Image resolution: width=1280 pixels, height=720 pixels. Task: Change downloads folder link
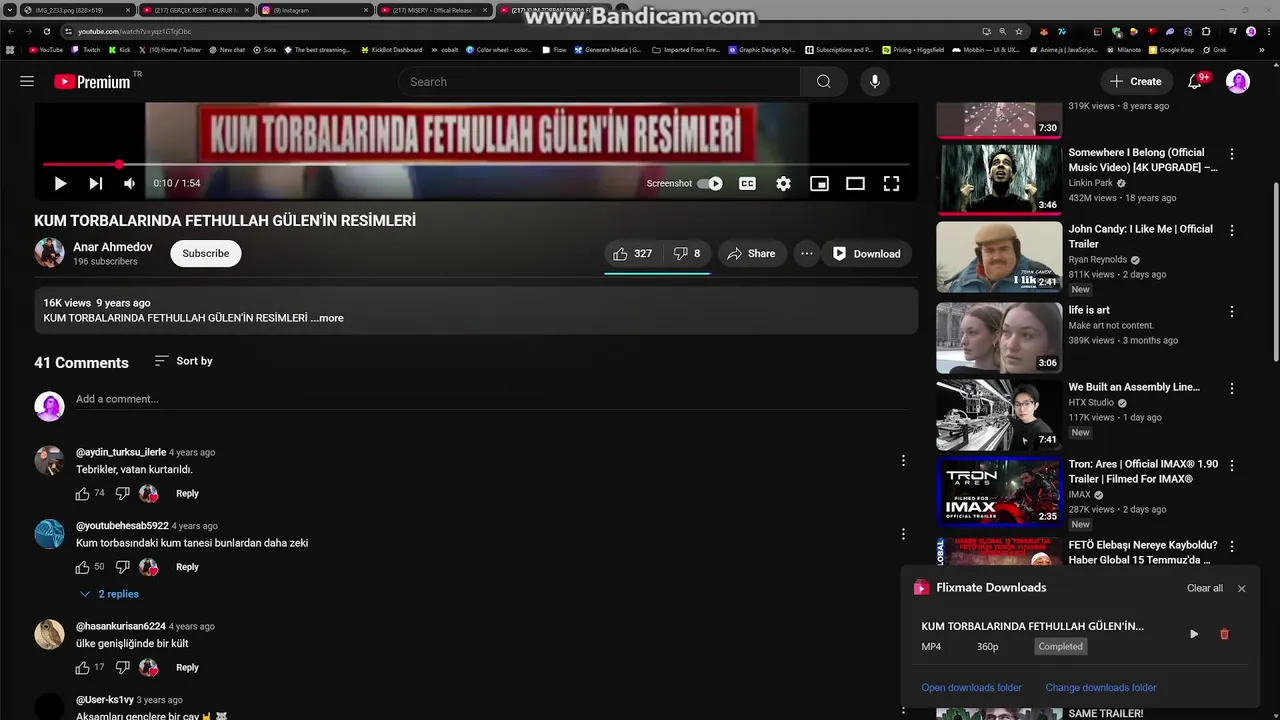pyautogui.click(x=1101, y=688)
